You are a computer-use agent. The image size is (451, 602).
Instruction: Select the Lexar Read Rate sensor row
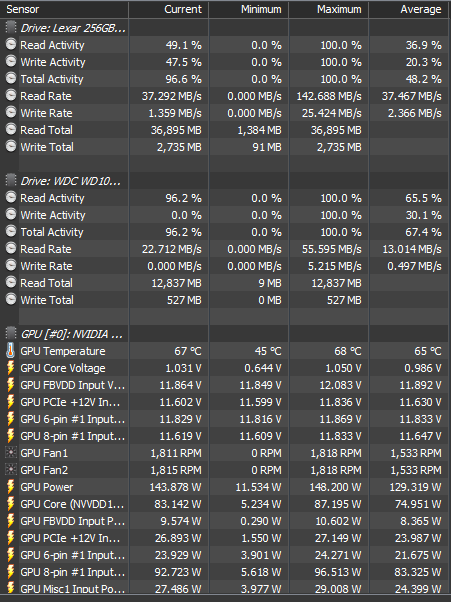(225, 96)
